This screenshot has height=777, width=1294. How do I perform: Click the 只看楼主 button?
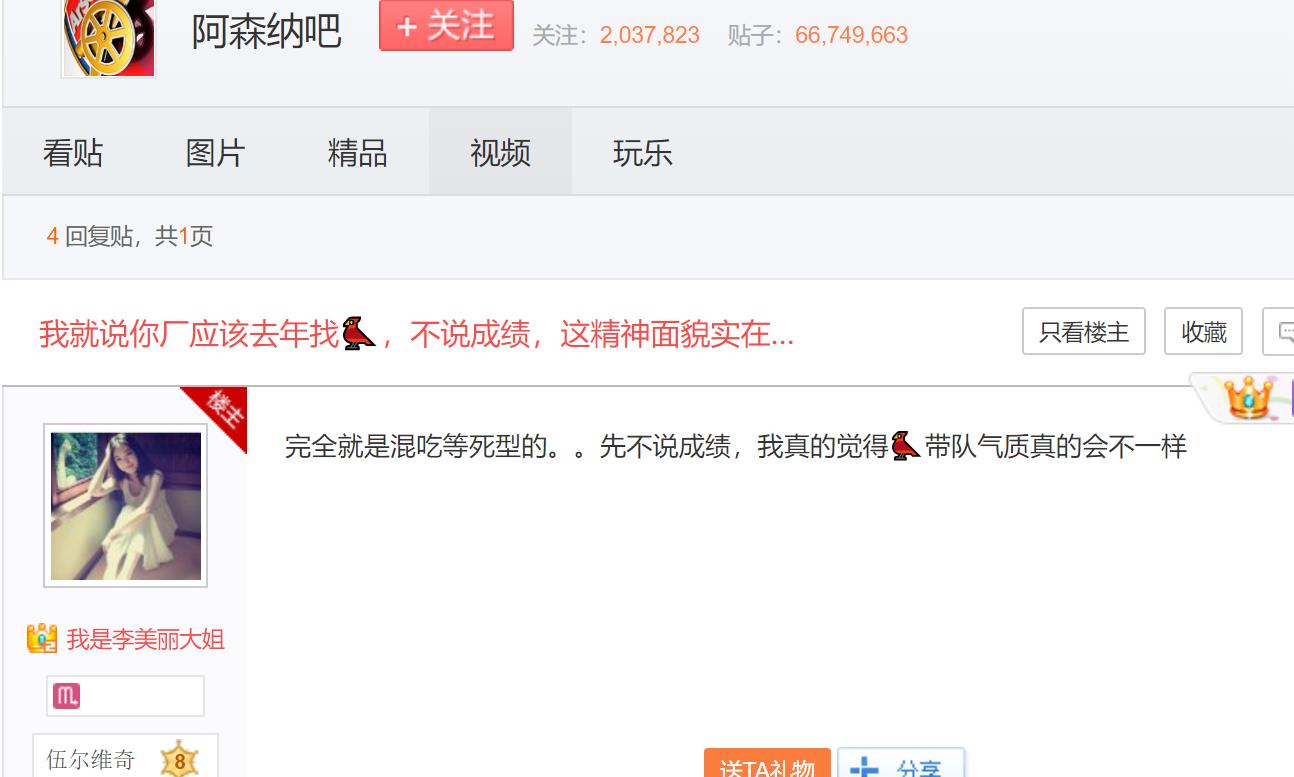pos(1084,332)
